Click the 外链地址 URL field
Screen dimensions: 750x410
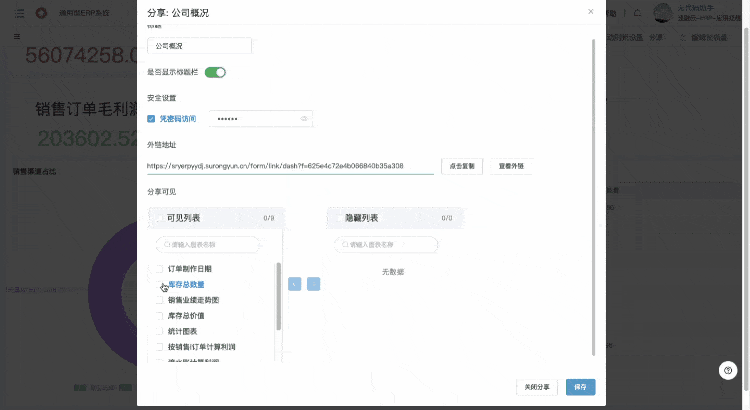point(290,166)
